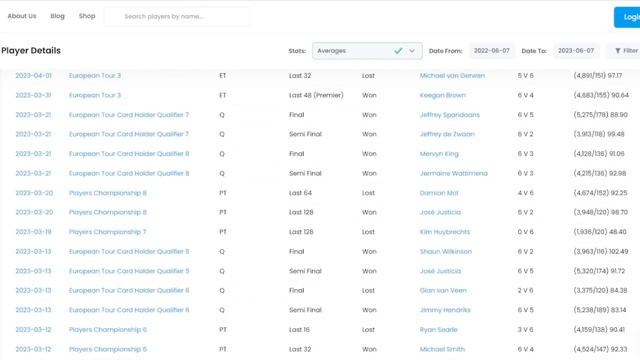The height and width of the screenshot is (360, 640).
Task: Open Qualifier 7 link in Jeffrey de Zwaan row
Action: (x=129, y=134)
